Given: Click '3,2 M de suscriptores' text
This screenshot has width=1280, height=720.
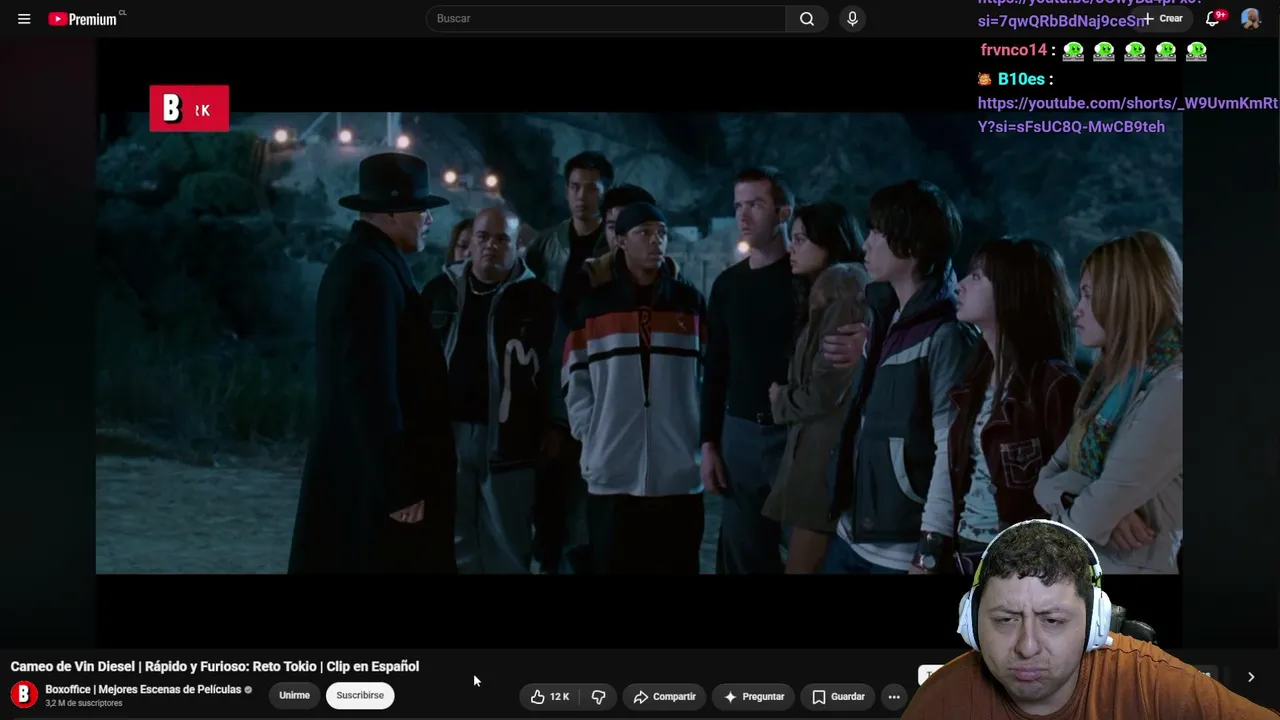Looking at the screenshot, I should (84, 703).
